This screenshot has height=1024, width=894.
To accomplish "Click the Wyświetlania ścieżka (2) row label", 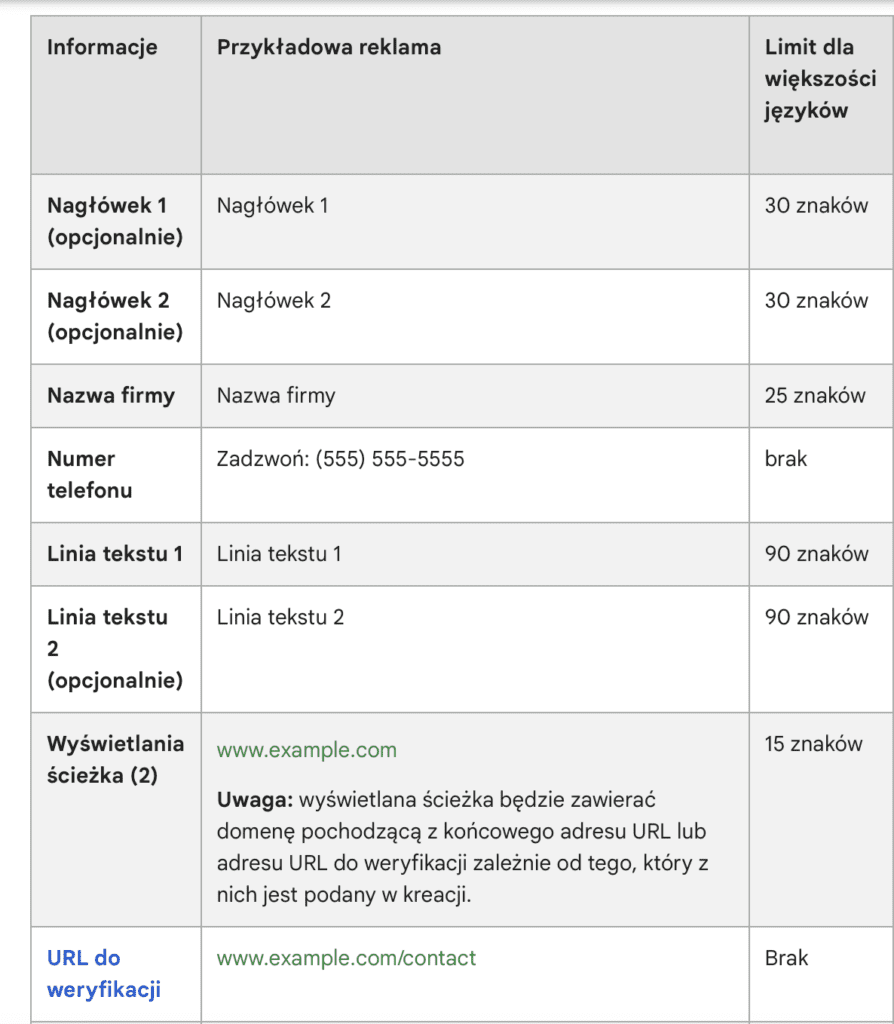I will click(115, 759).
